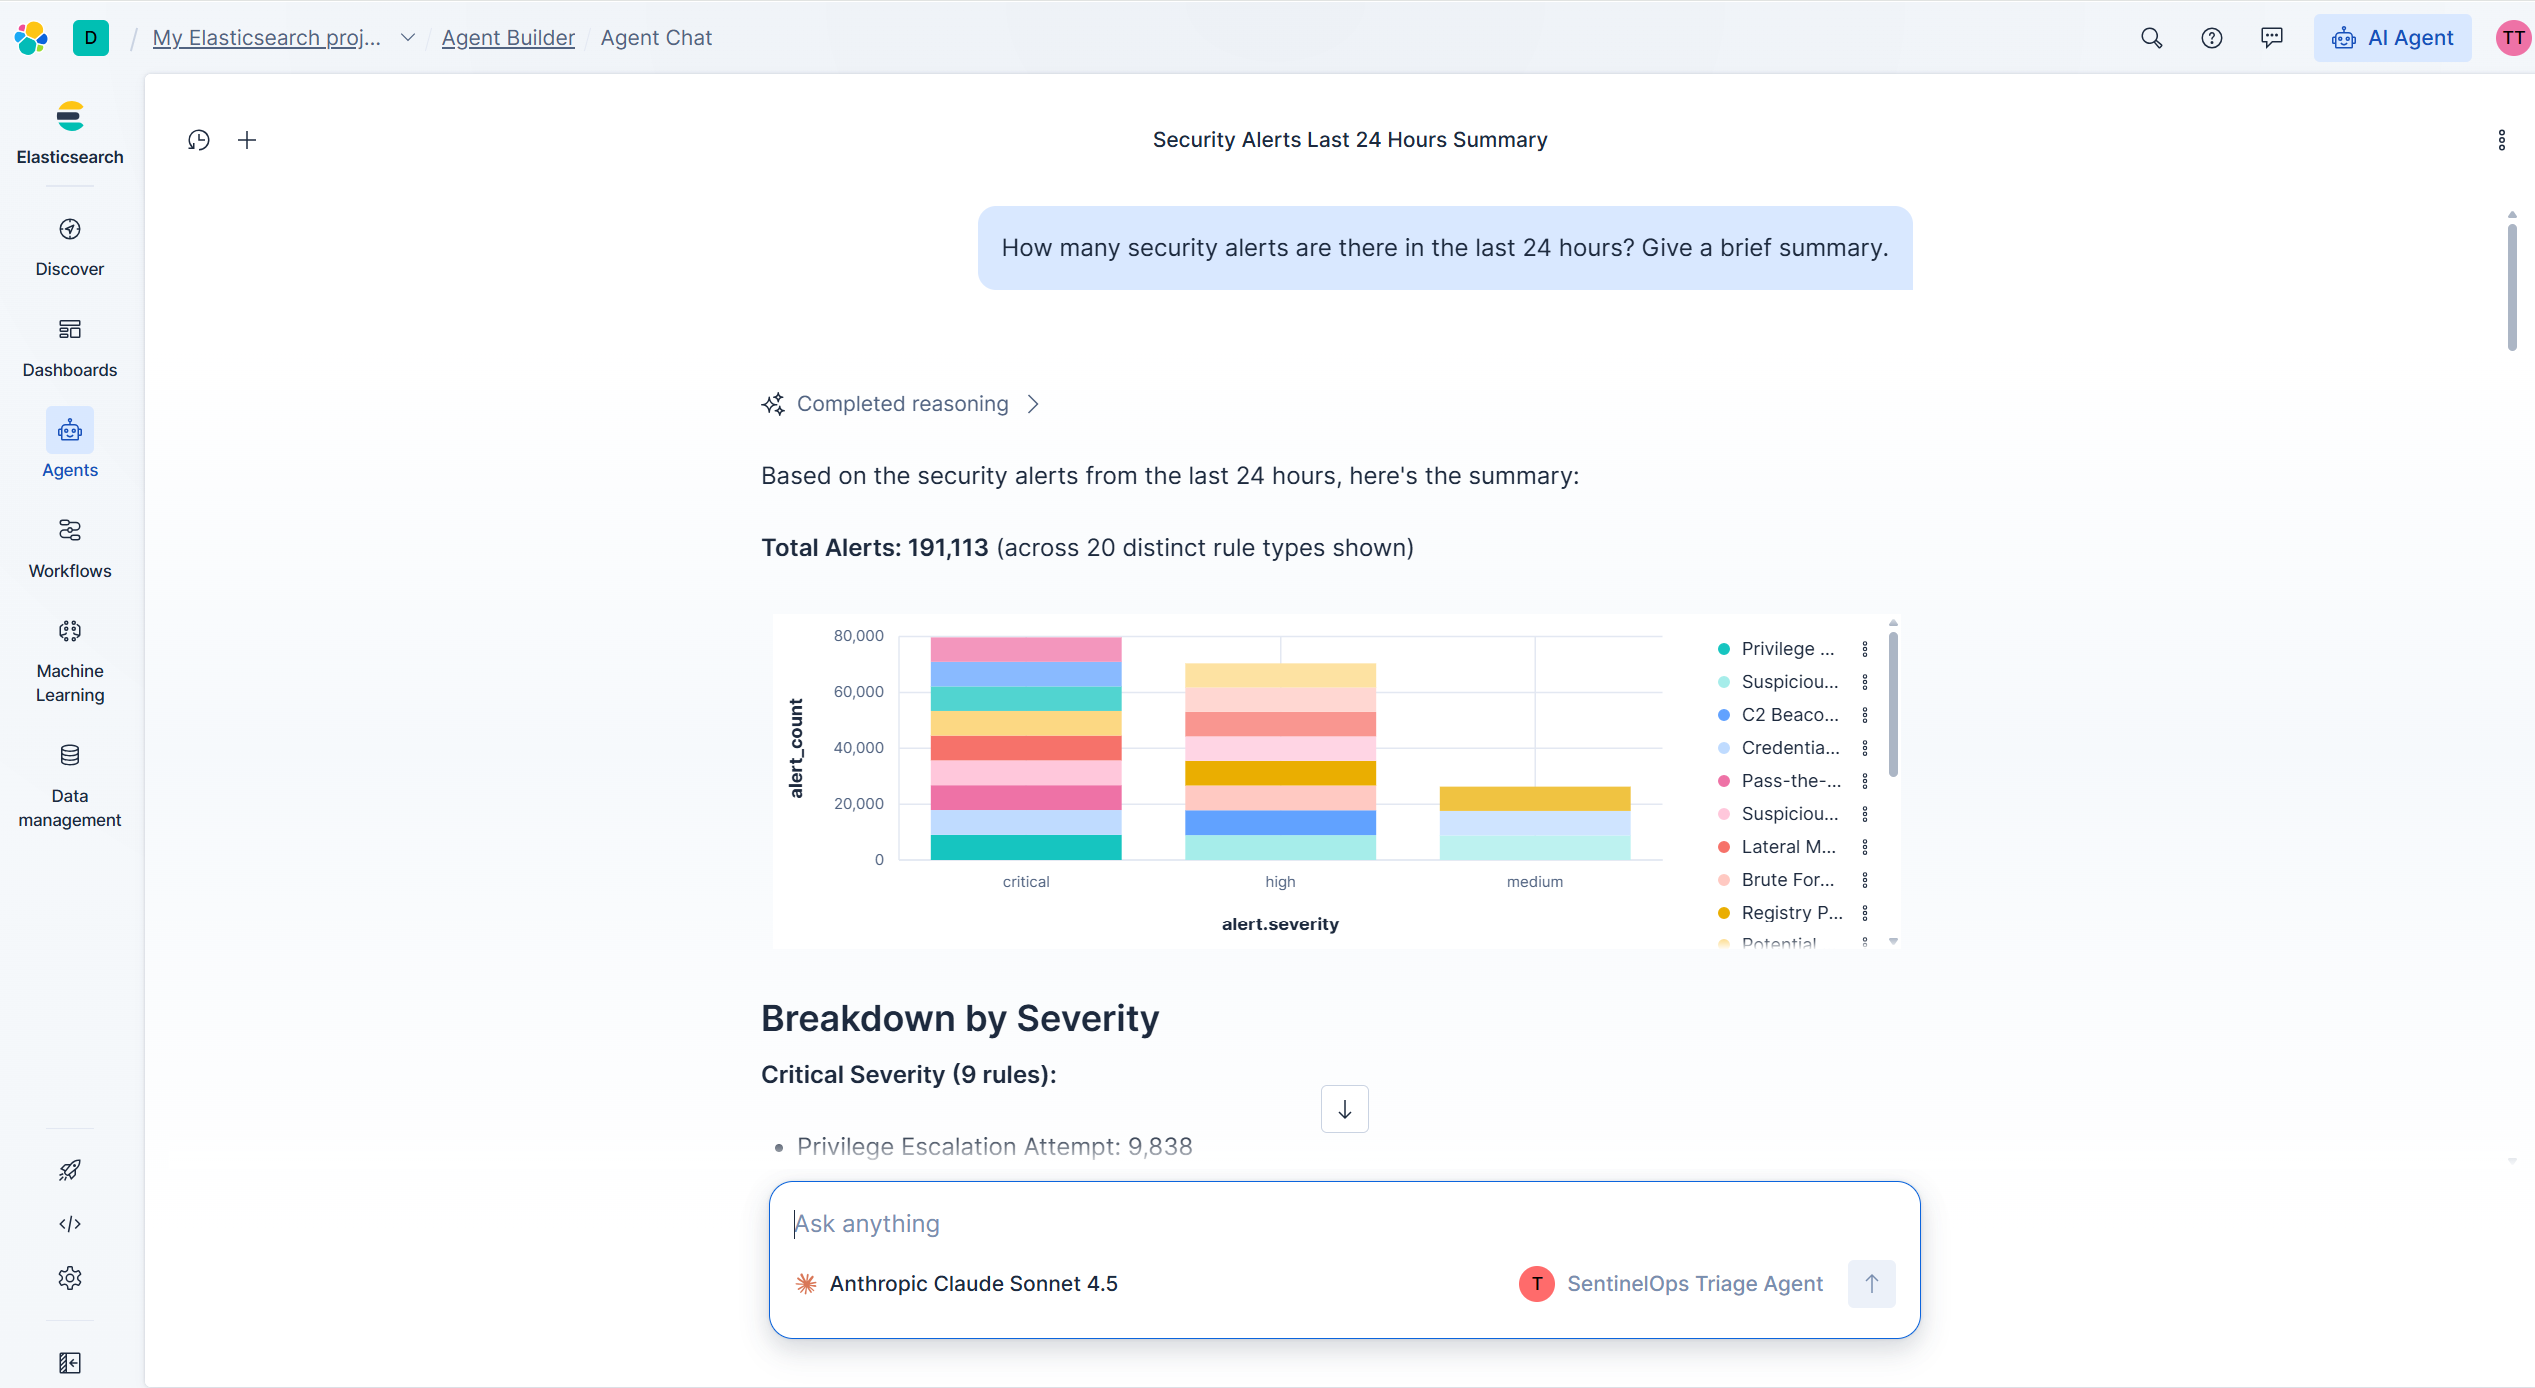2535x1388 pixels.
Task: Open Machine Learning from the sidebar
Action: 70,660
